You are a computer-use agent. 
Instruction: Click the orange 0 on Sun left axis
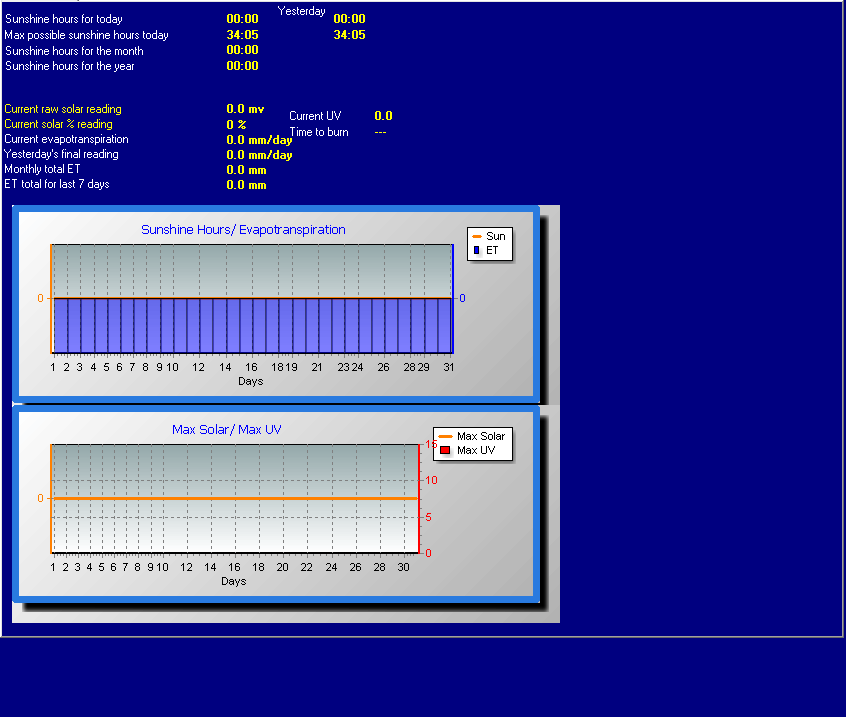[x=40, y=298]
